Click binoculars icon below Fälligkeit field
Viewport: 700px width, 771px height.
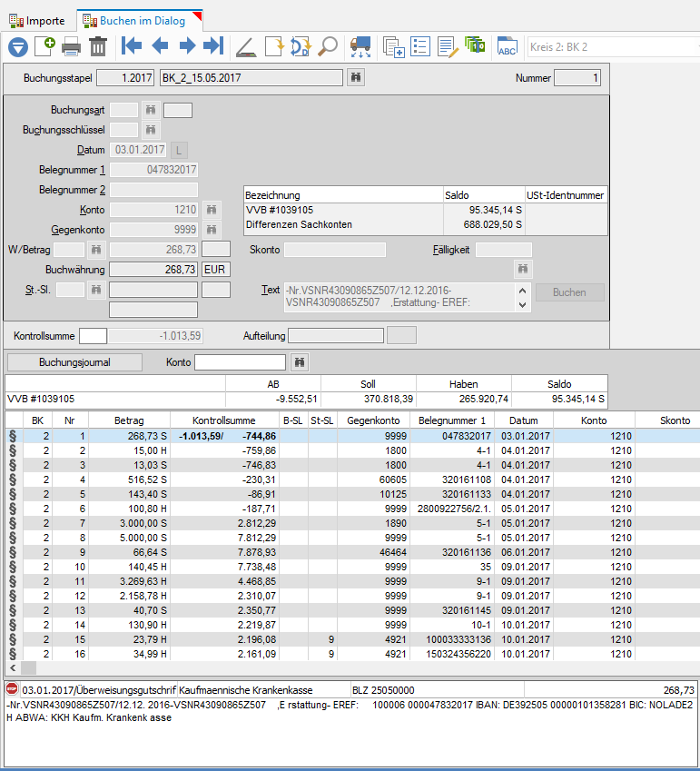click(x=523, y=268)
